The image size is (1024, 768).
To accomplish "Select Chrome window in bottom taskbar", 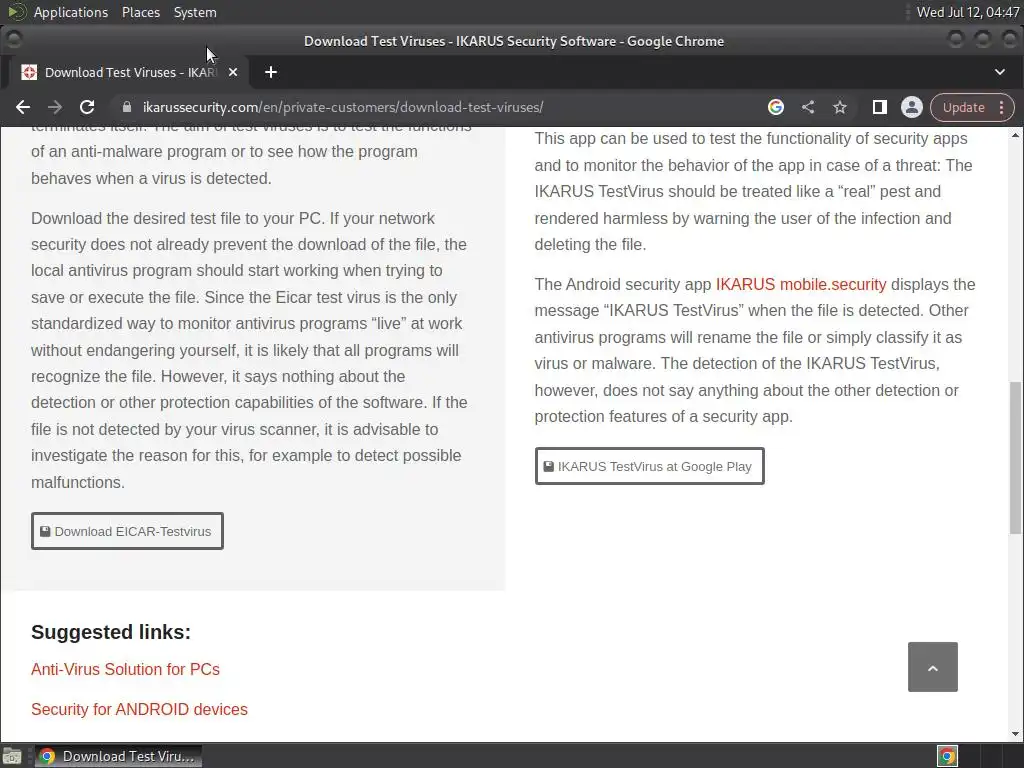I will 118,756.
